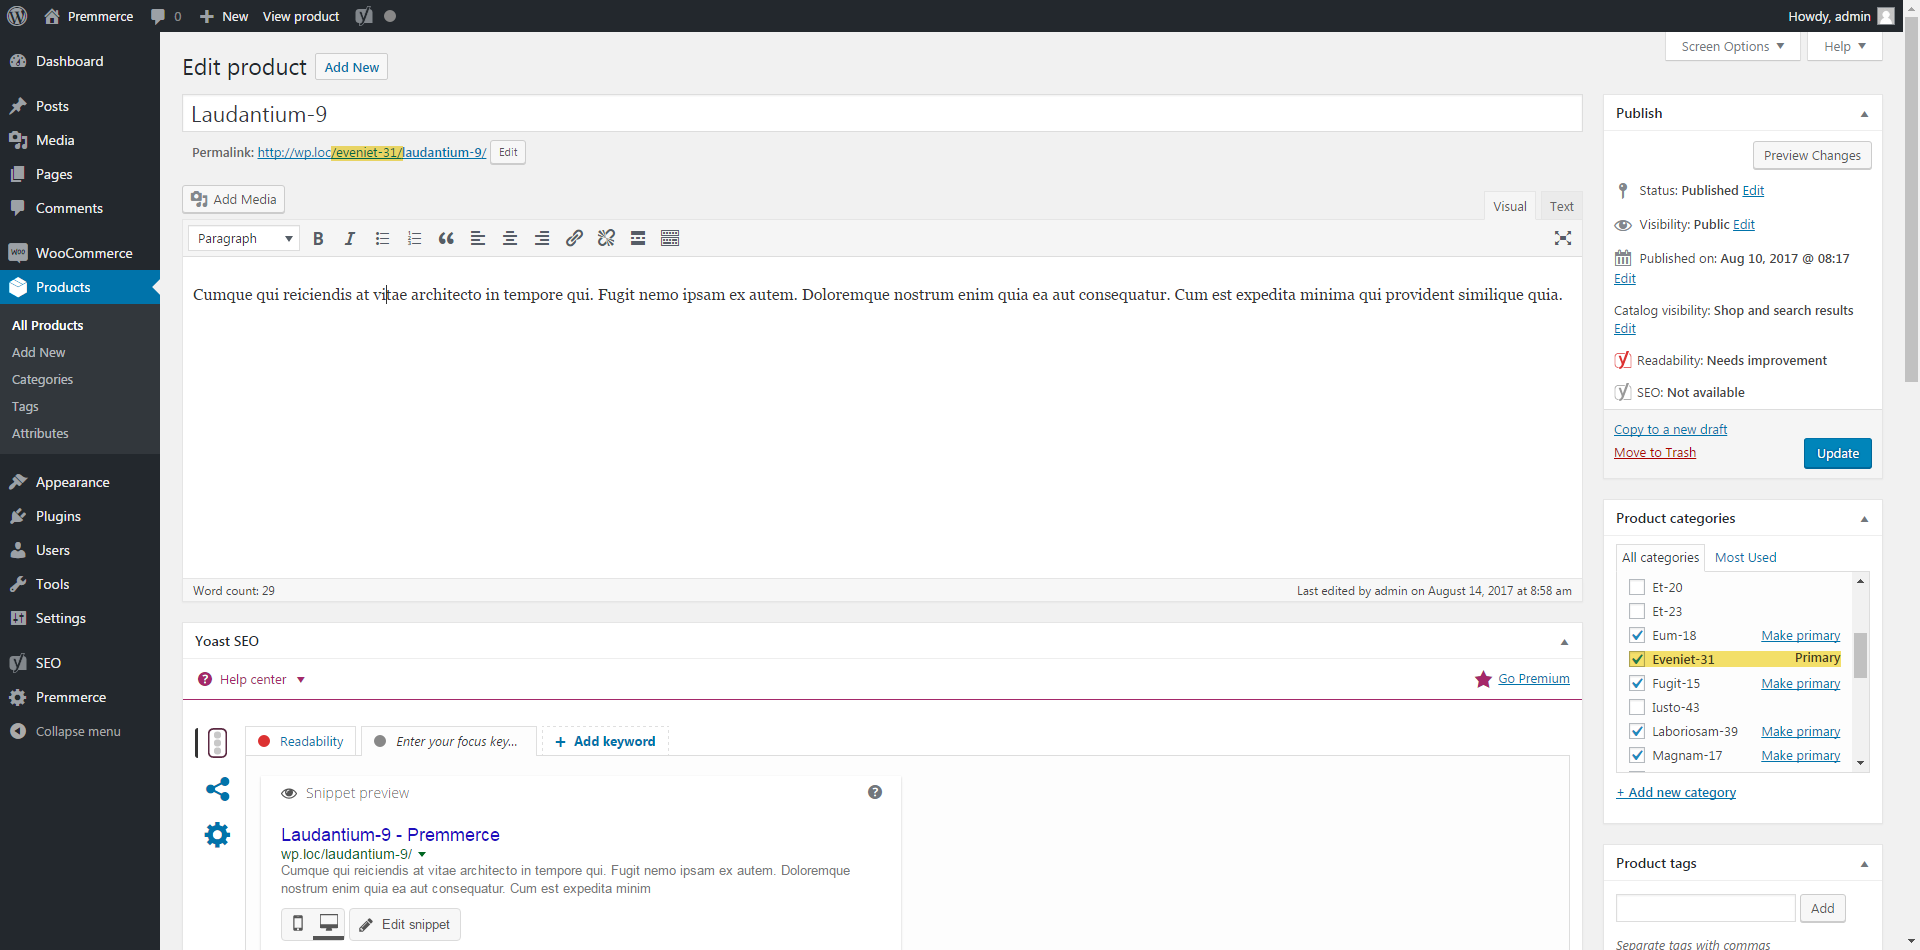Uncheck the Eveniet-31 category

point(1637,659)
